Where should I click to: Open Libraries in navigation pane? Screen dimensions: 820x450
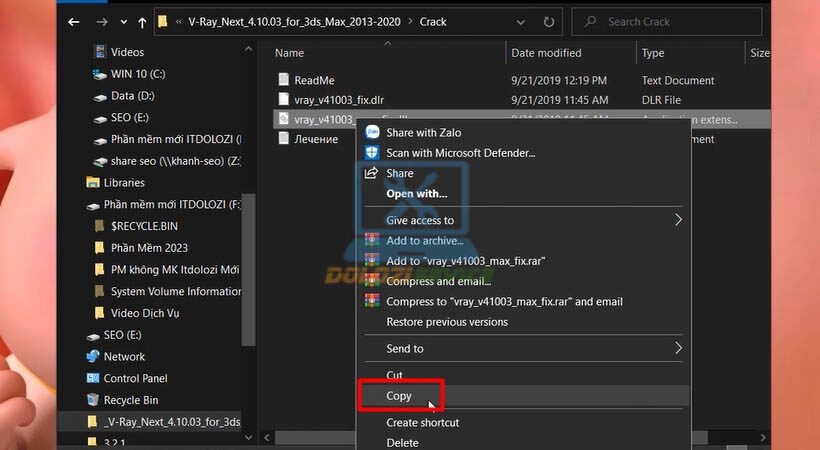coord(124,183)
